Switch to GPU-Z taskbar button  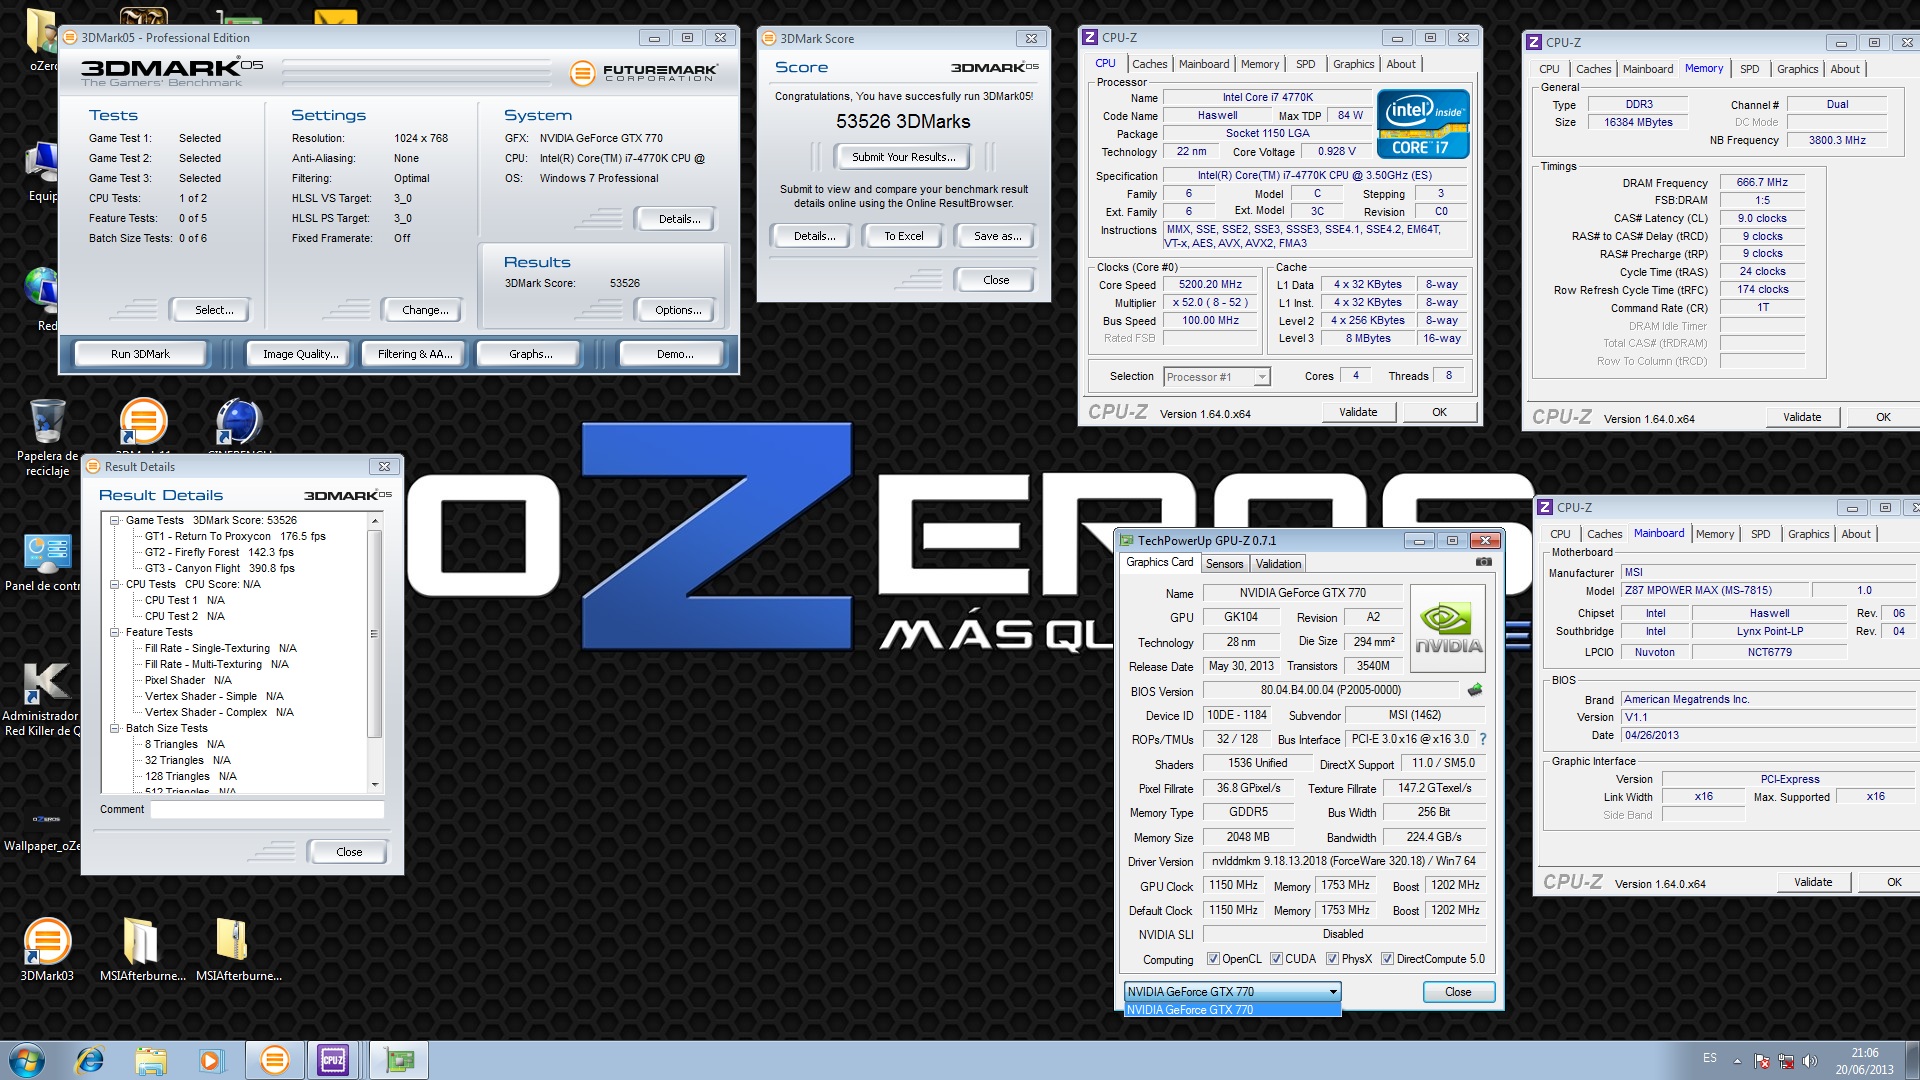[398, 1060]
